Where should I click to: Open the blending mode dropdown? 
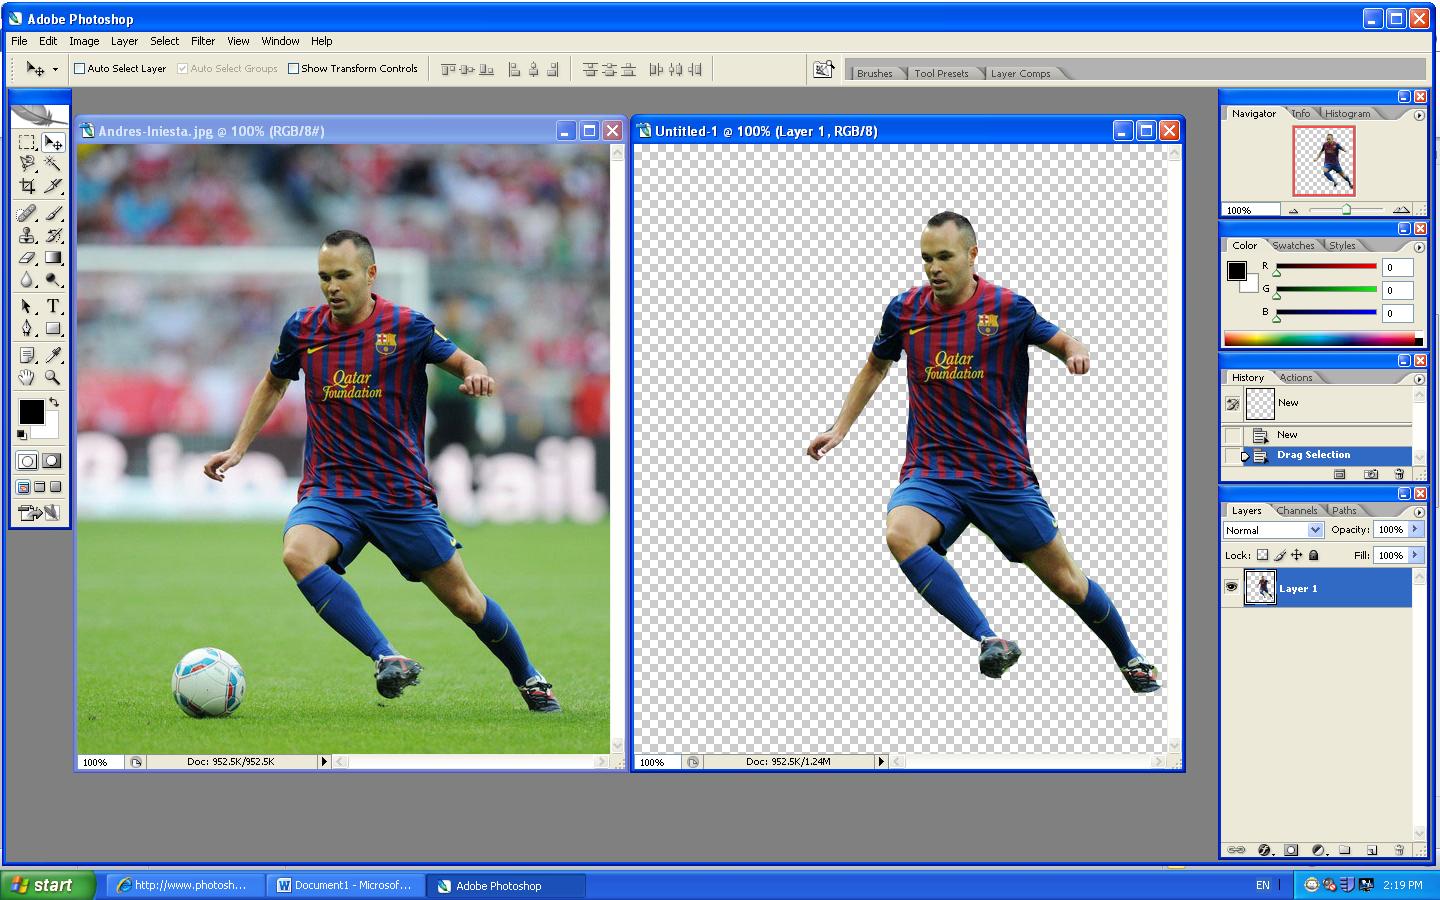click(1315, 530)
